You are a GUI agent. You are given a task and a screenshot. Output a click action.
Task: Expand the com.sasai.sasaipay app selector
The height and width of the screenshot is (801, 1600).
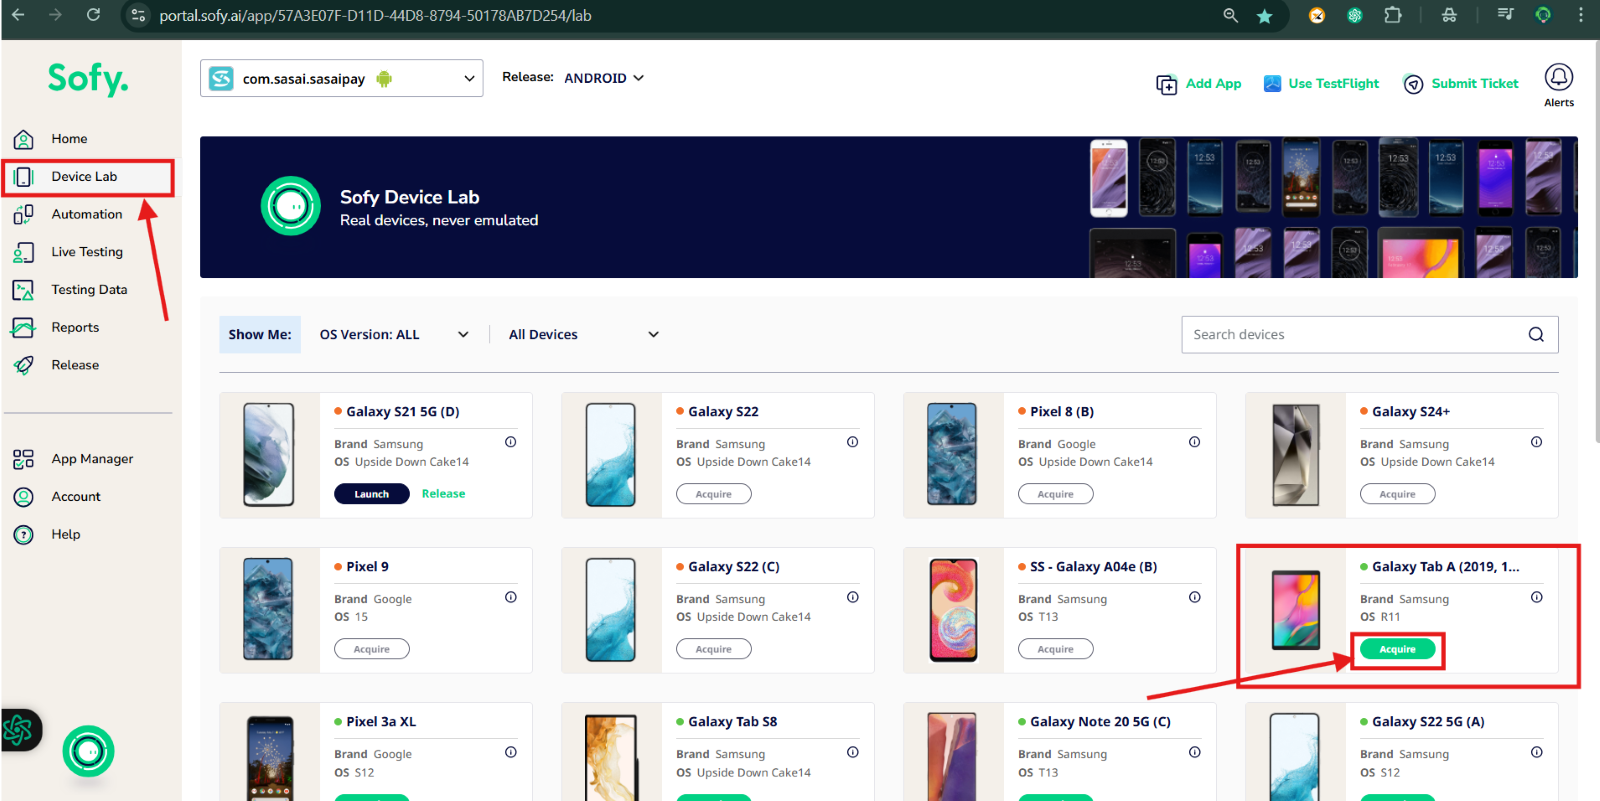click(x=341, y=78)
